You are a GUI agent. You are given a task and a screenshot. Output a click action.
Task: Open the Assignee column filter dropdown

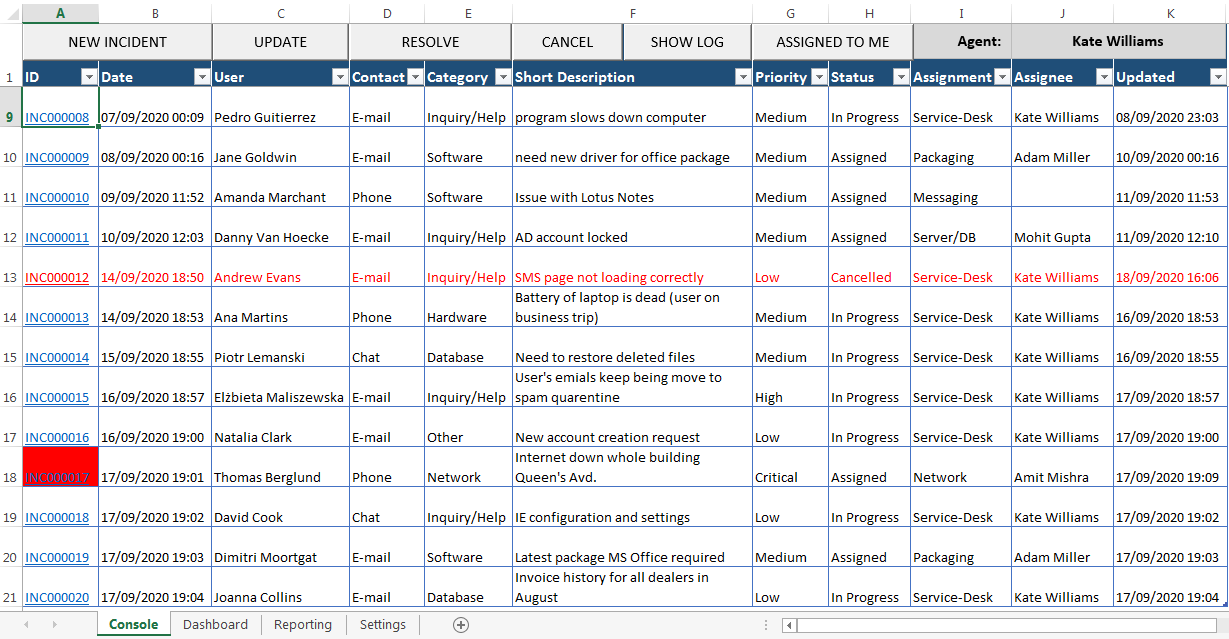tap(1103, 77)
